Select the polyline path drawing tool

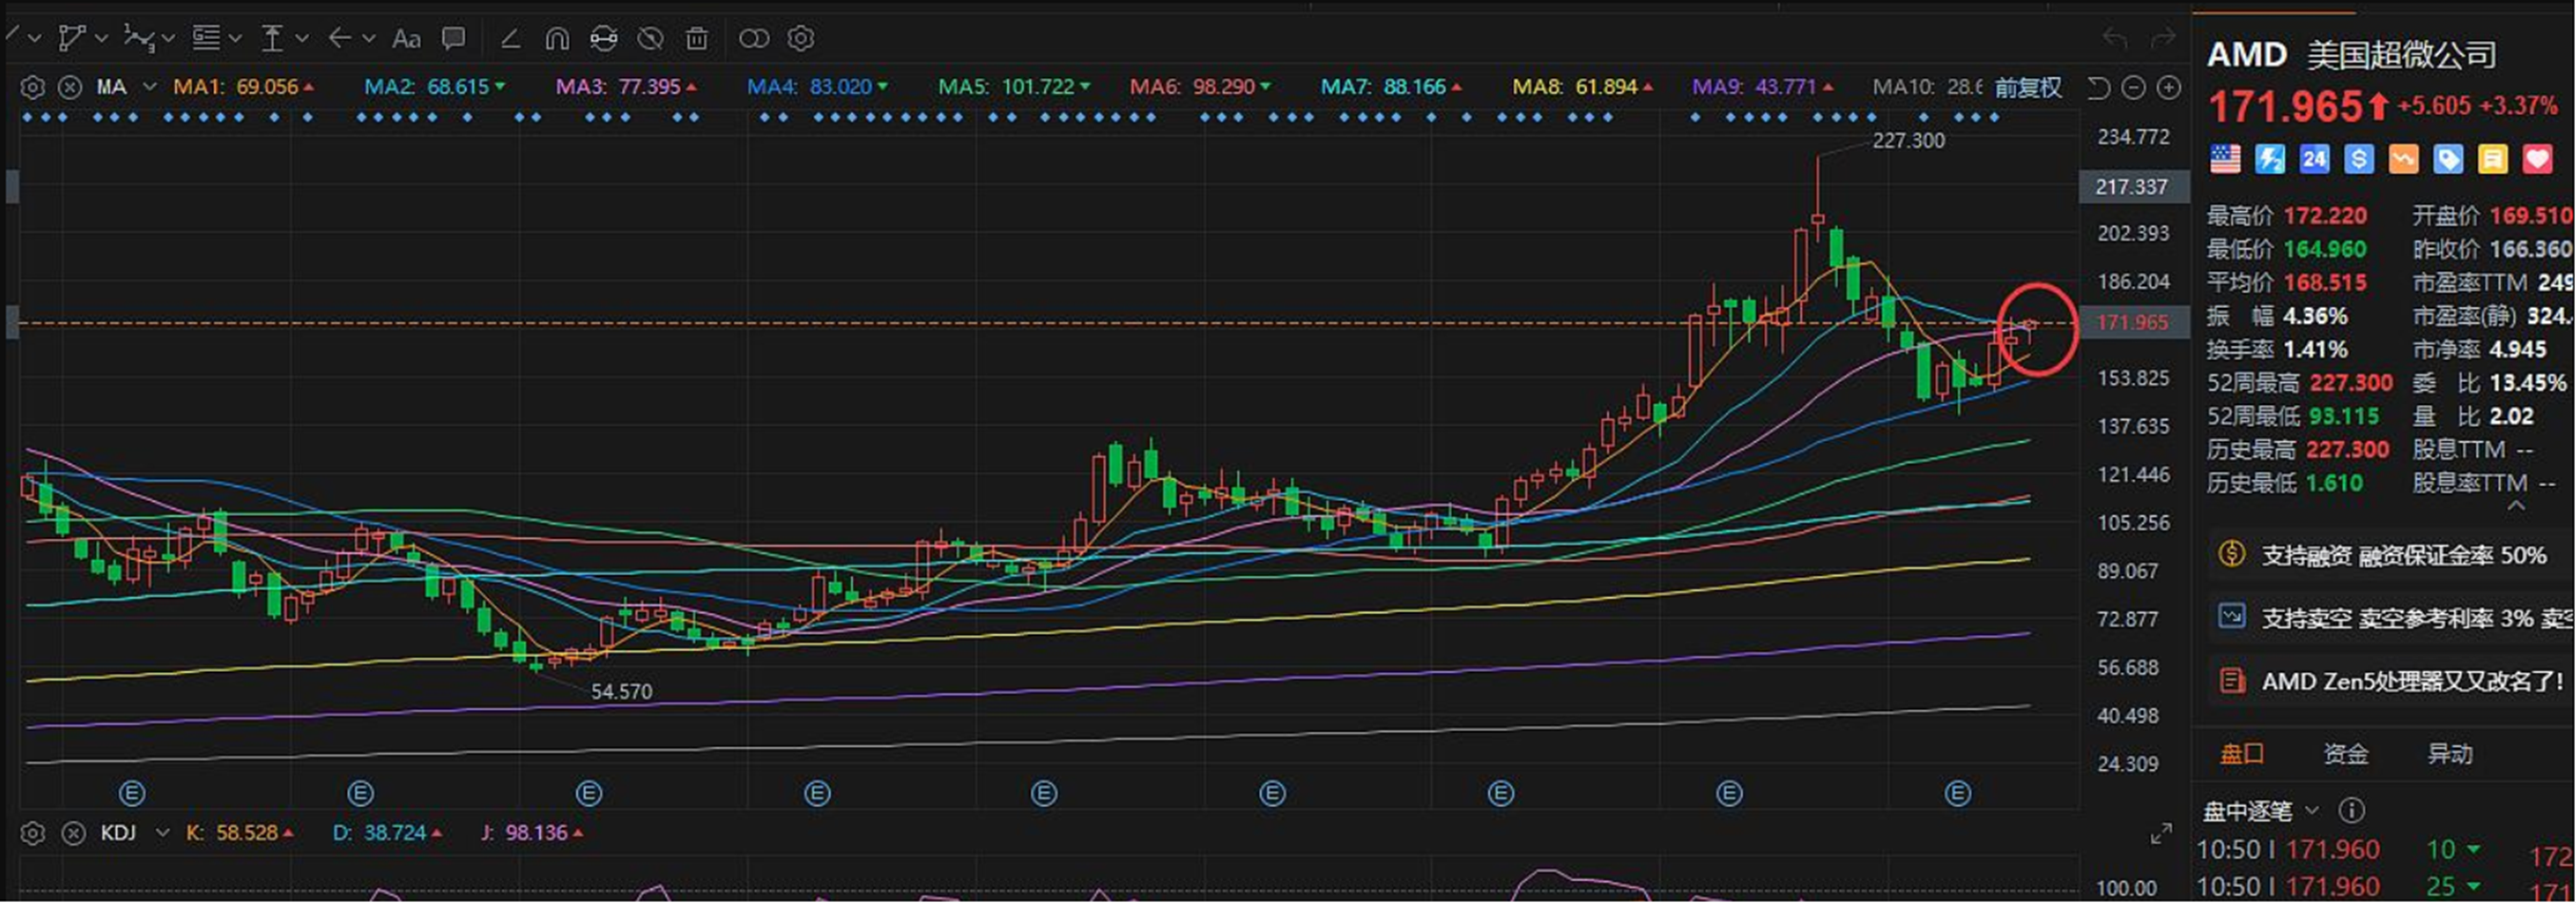(70, 39)
